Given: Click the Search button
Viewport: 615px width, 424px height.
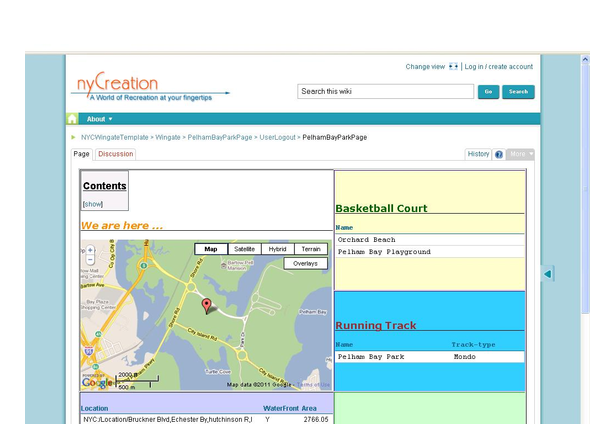Looking at the screenshot, I should tap(518, 92).
